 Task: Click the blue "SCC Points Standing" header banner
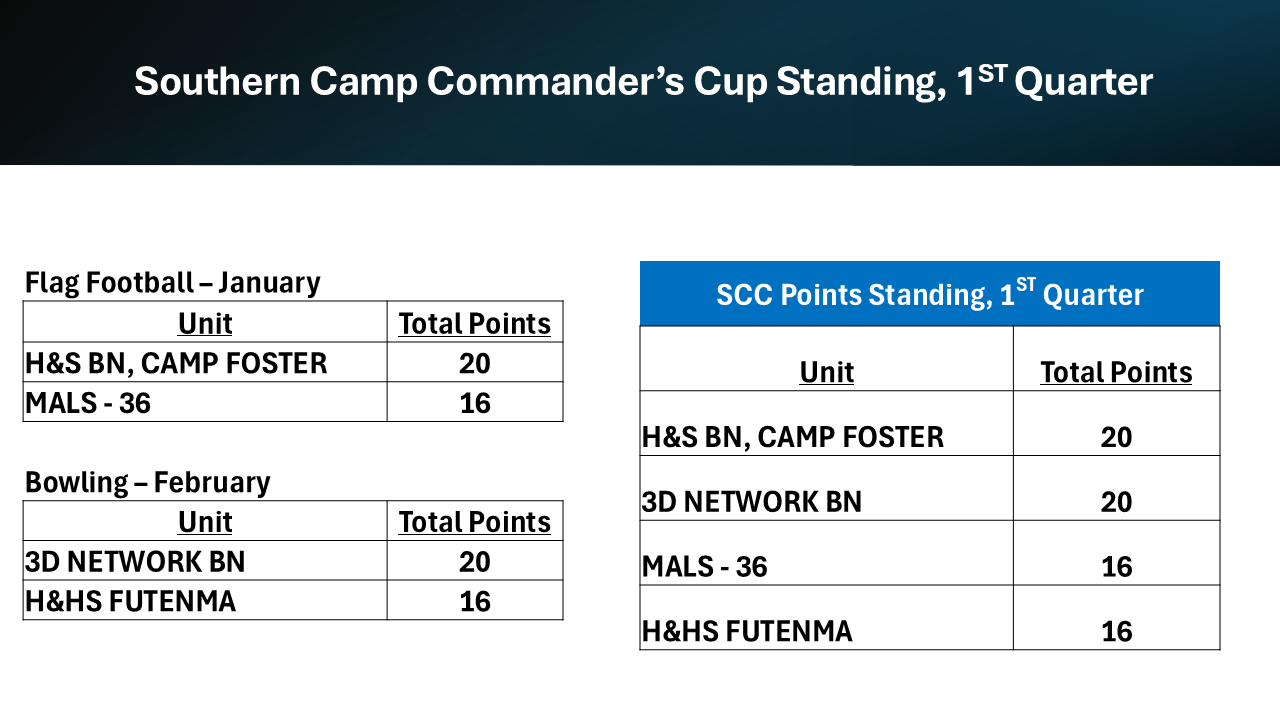click(x=929, y=295)
